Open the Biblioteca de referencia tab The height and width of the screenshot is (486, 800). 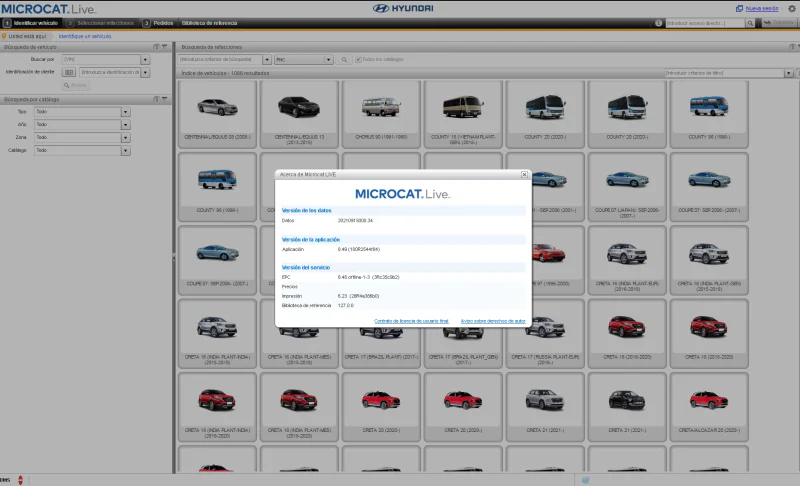coord(208,22)
